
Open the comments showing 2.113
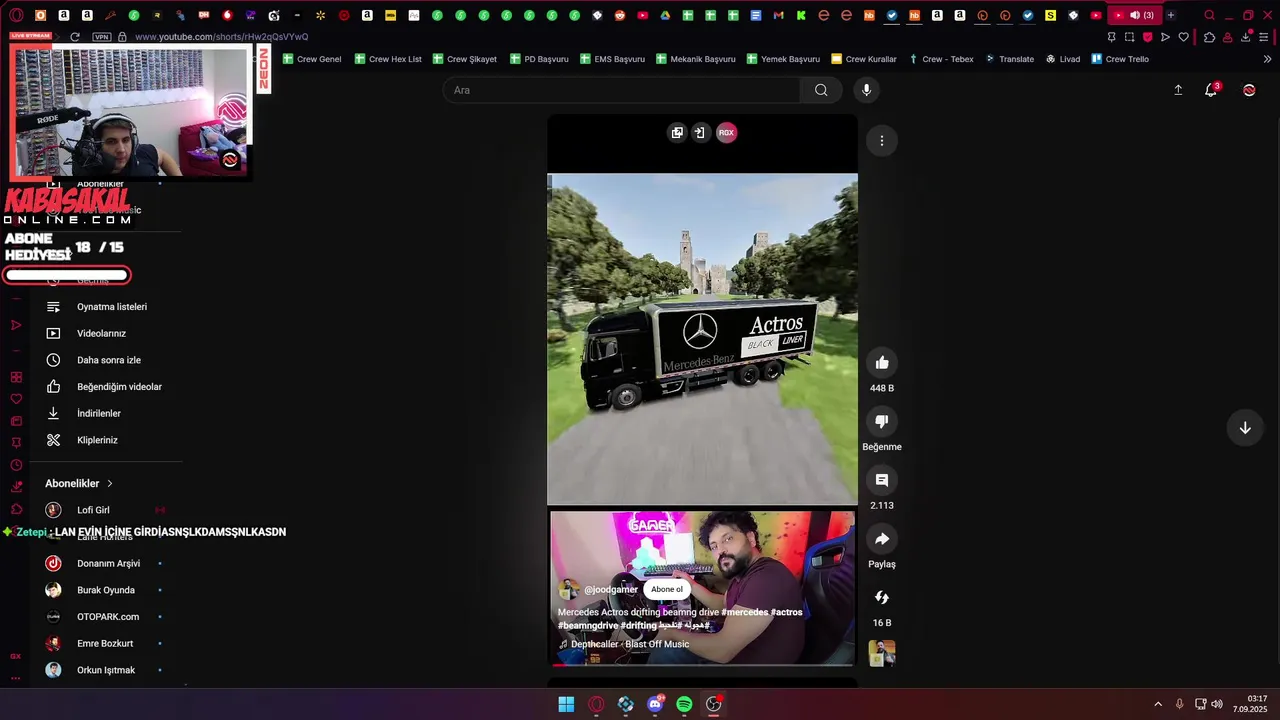882,481
